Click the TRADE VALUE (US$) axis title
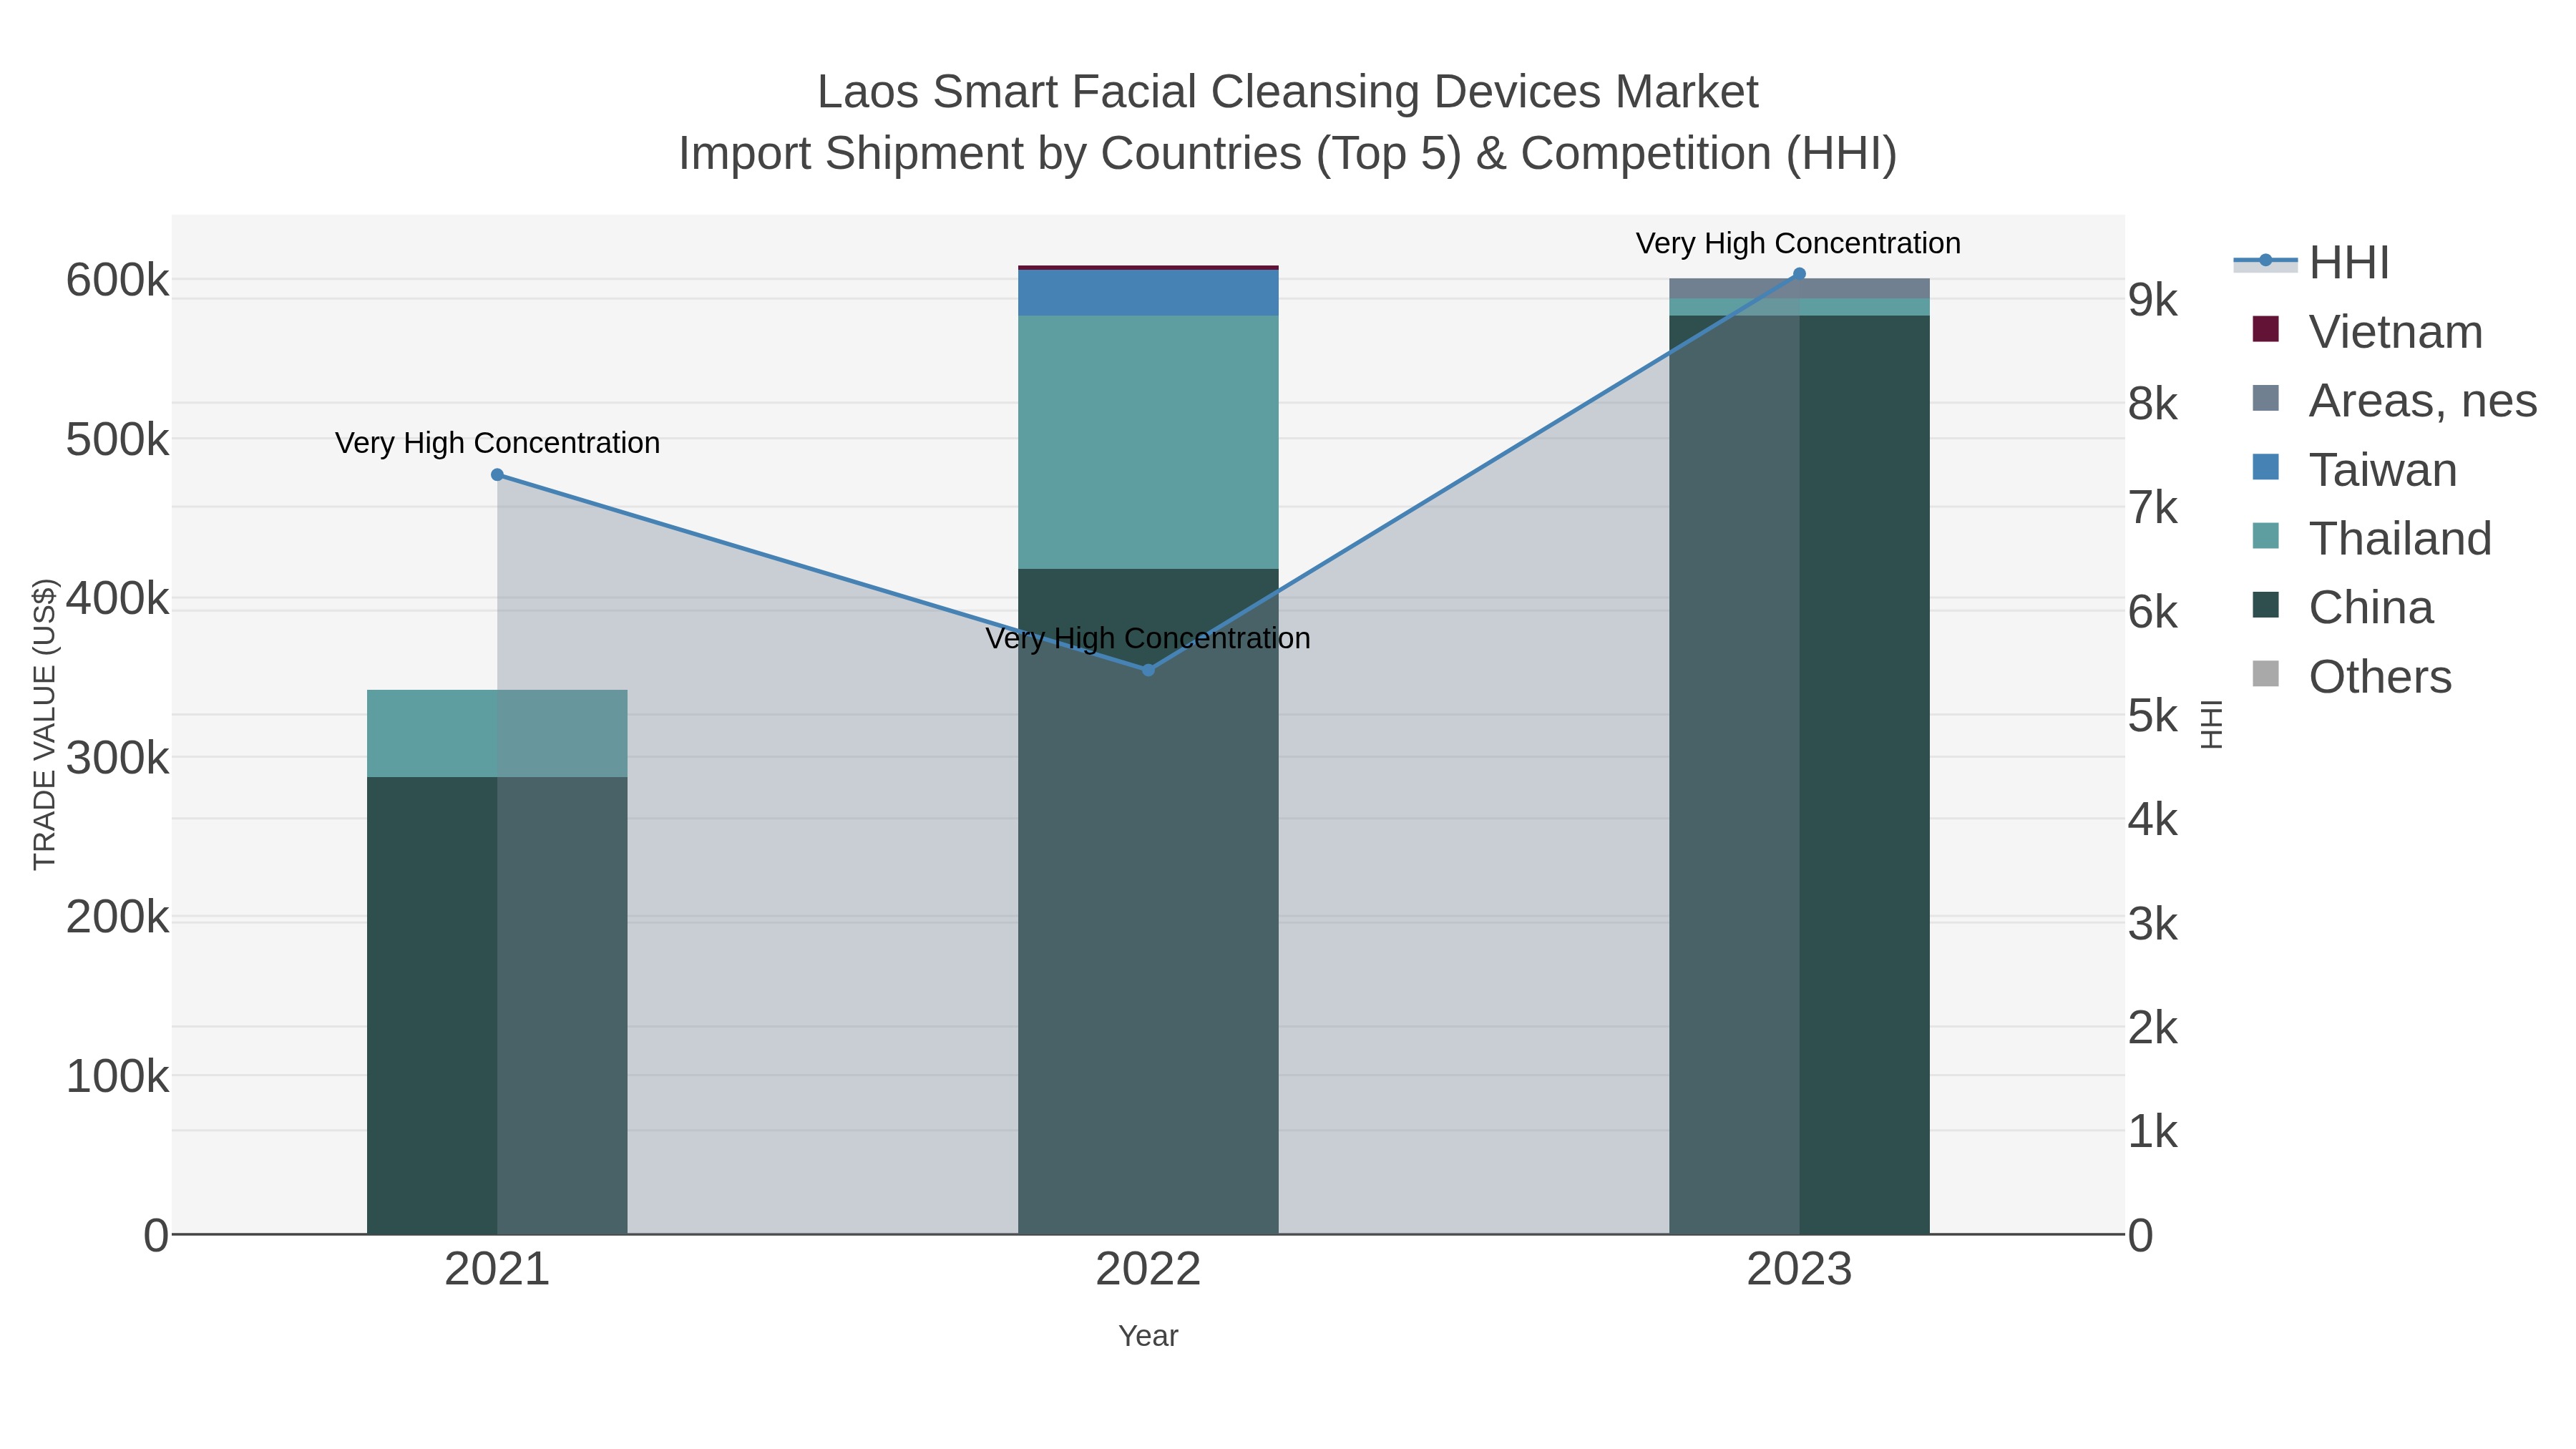Viewport: 2576px width, 1449px height. tap(45, 724)
